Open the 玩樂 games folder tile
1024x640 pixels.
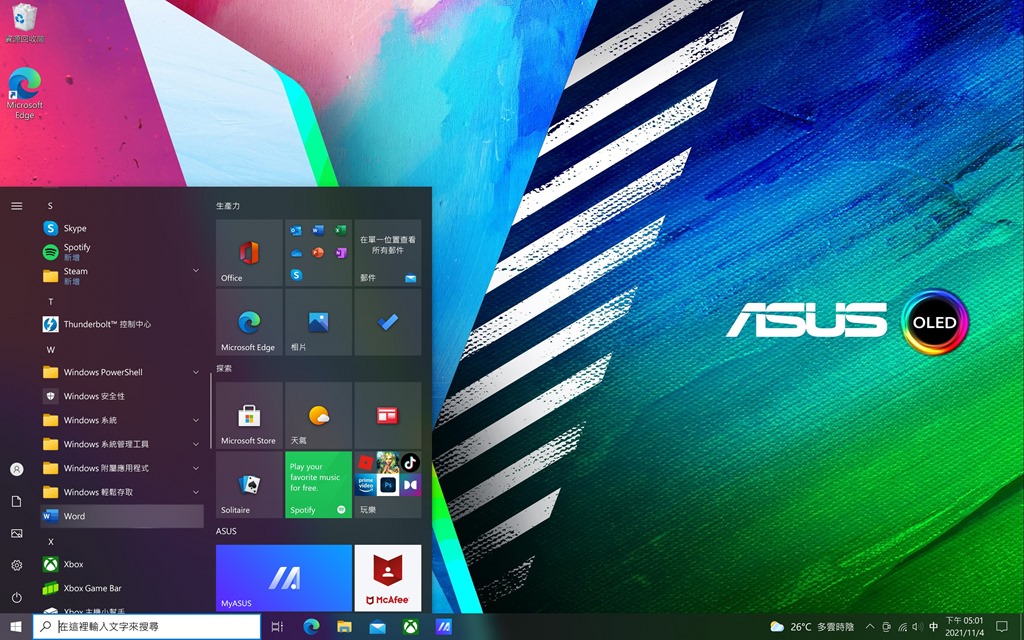click(388, 485)
